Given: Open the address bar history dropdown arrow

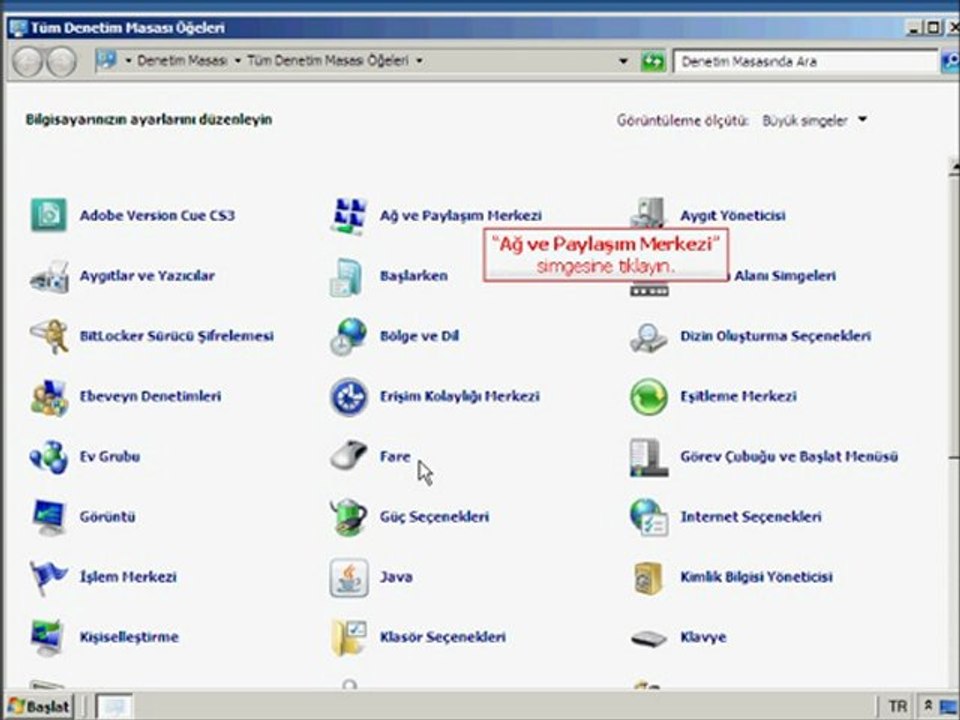Looking at the screenshot, I should coord(623,61).
